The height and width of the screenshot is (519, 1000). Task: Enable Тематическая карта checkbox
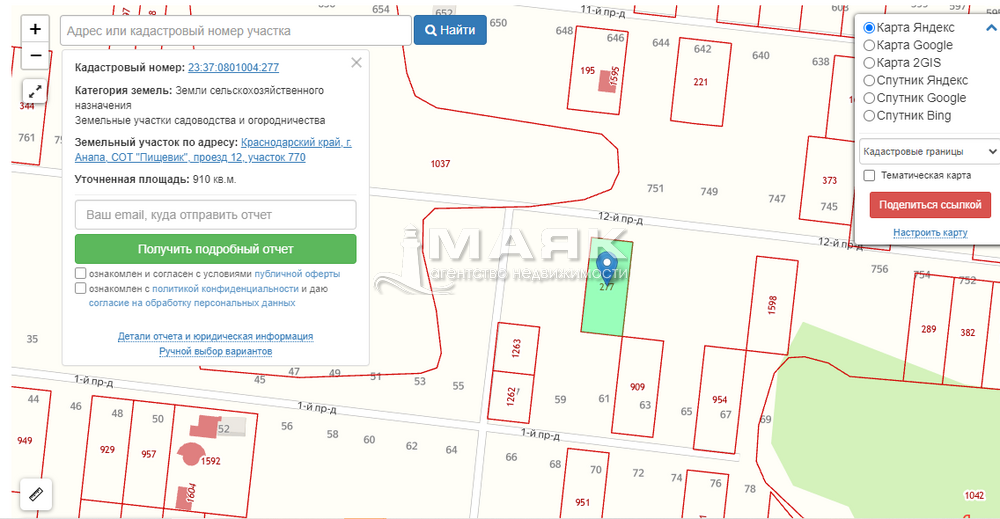tap(869, 176)
